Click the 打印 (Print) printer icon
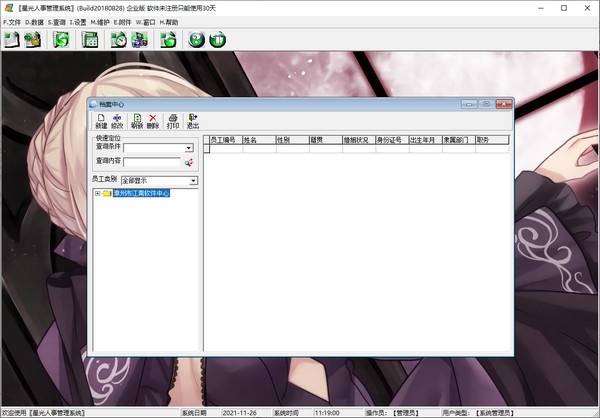 pyautogui.click(x=172, y=121)
